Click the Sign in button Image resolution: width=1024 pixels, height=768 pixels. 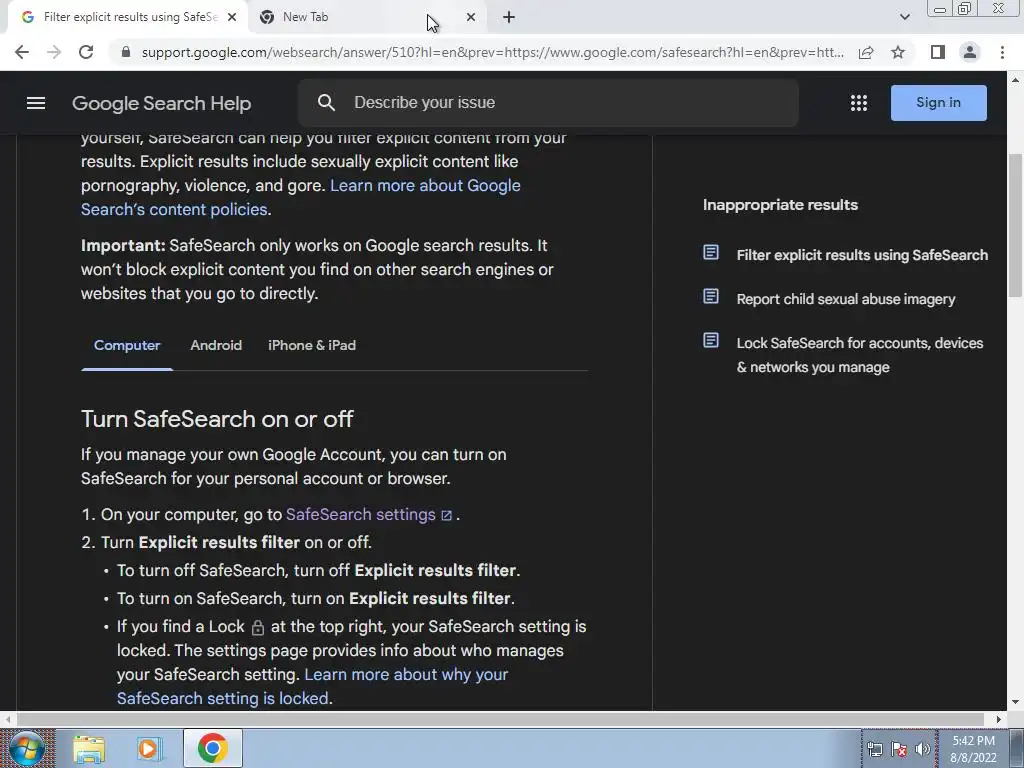click(938, 103)
